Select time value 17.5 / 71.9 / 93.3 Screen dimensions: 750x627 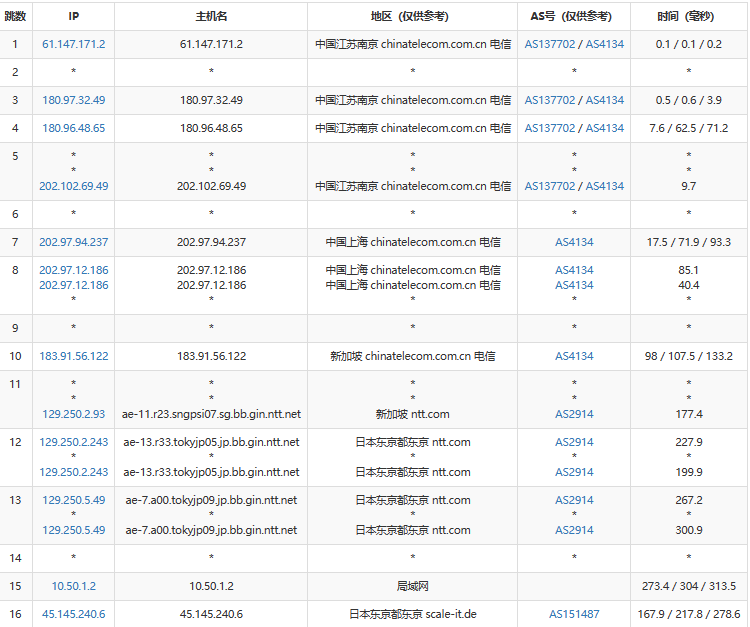(x=689, y=242)
